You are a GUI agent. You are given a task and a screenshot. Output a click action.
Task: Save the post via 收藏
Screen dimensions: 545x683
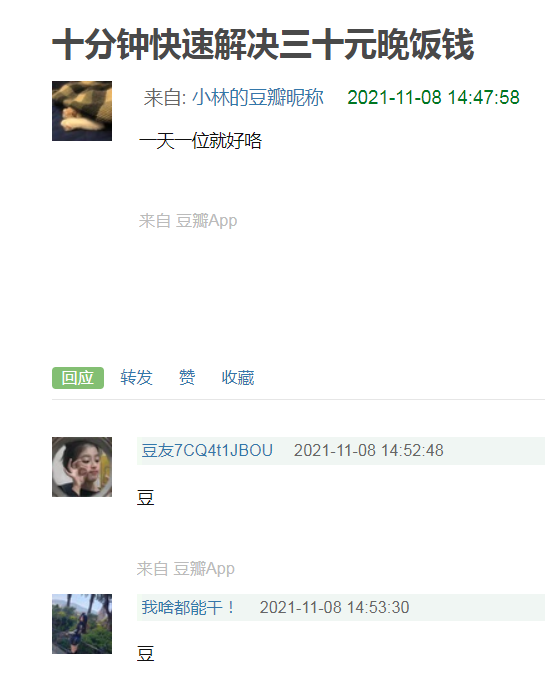click(x=238, y=378)
